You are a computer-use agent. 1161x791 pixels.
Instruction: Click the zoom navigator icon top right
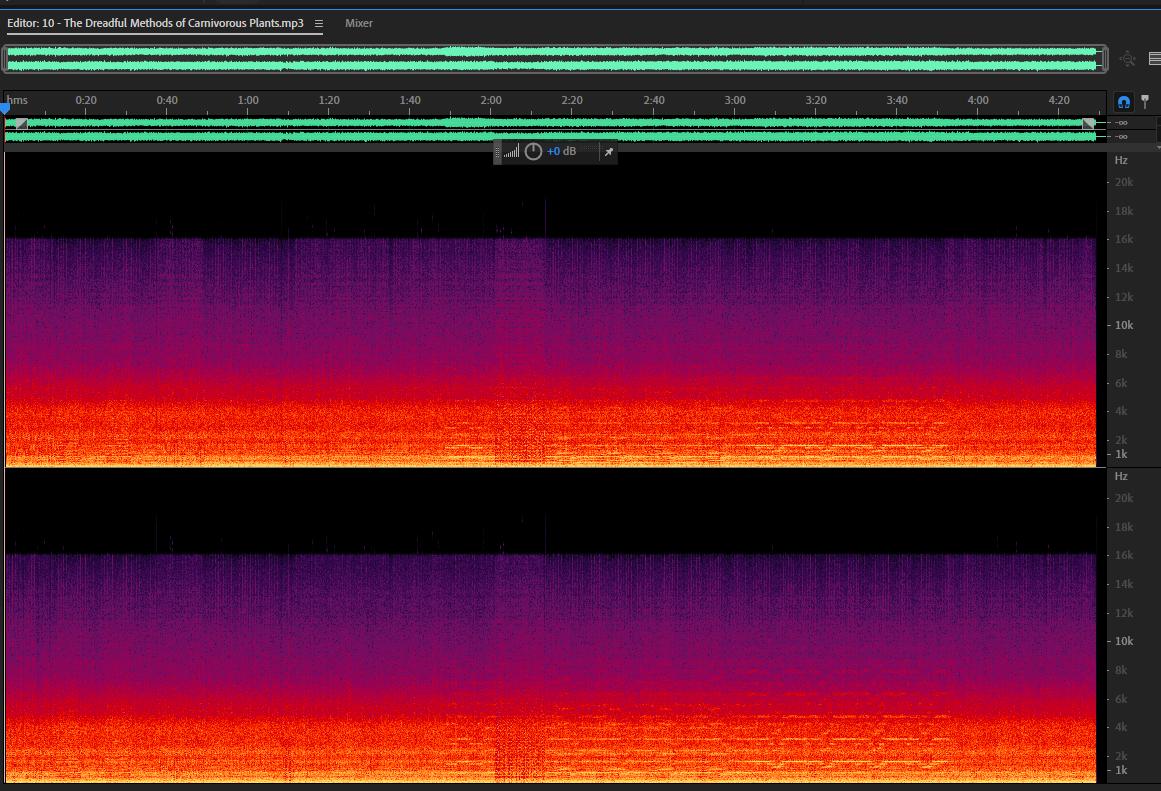coord(1128,59)
